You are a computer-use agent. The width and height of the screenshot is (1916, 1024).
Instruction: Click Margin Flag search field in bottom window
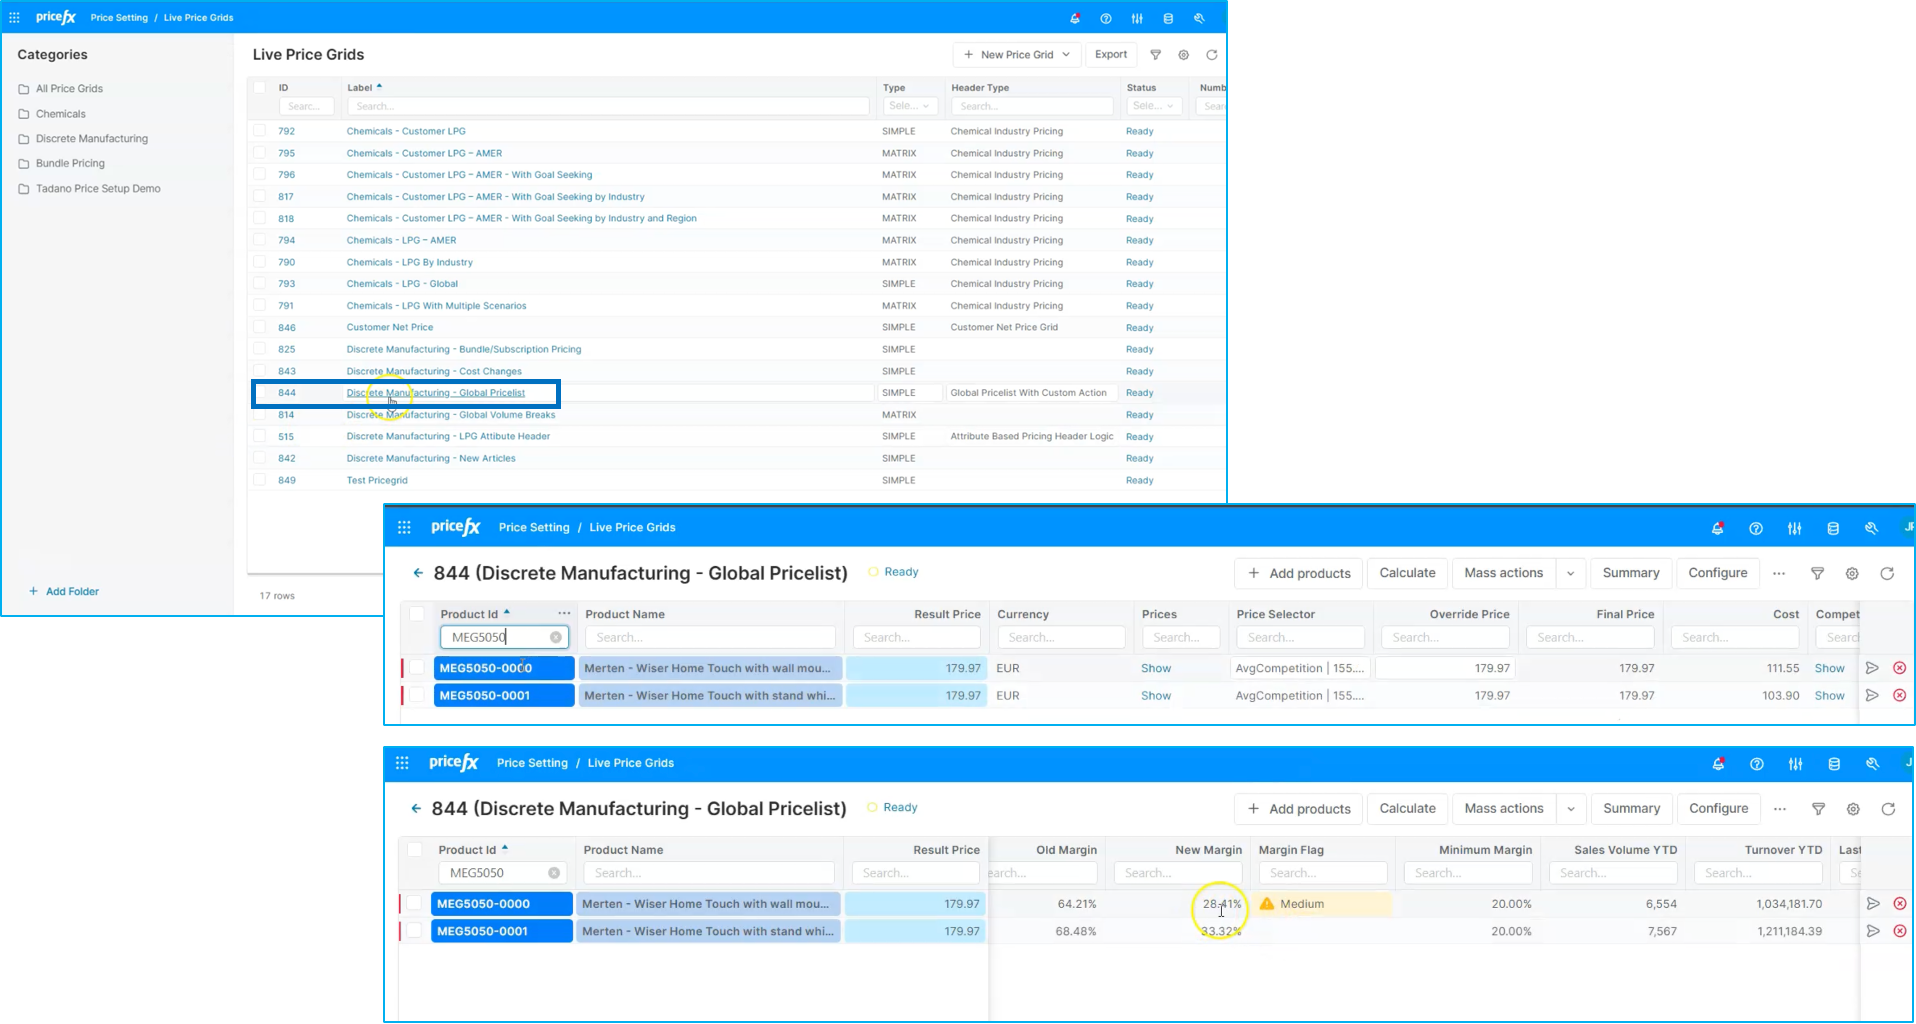(x=1321, y=873)
